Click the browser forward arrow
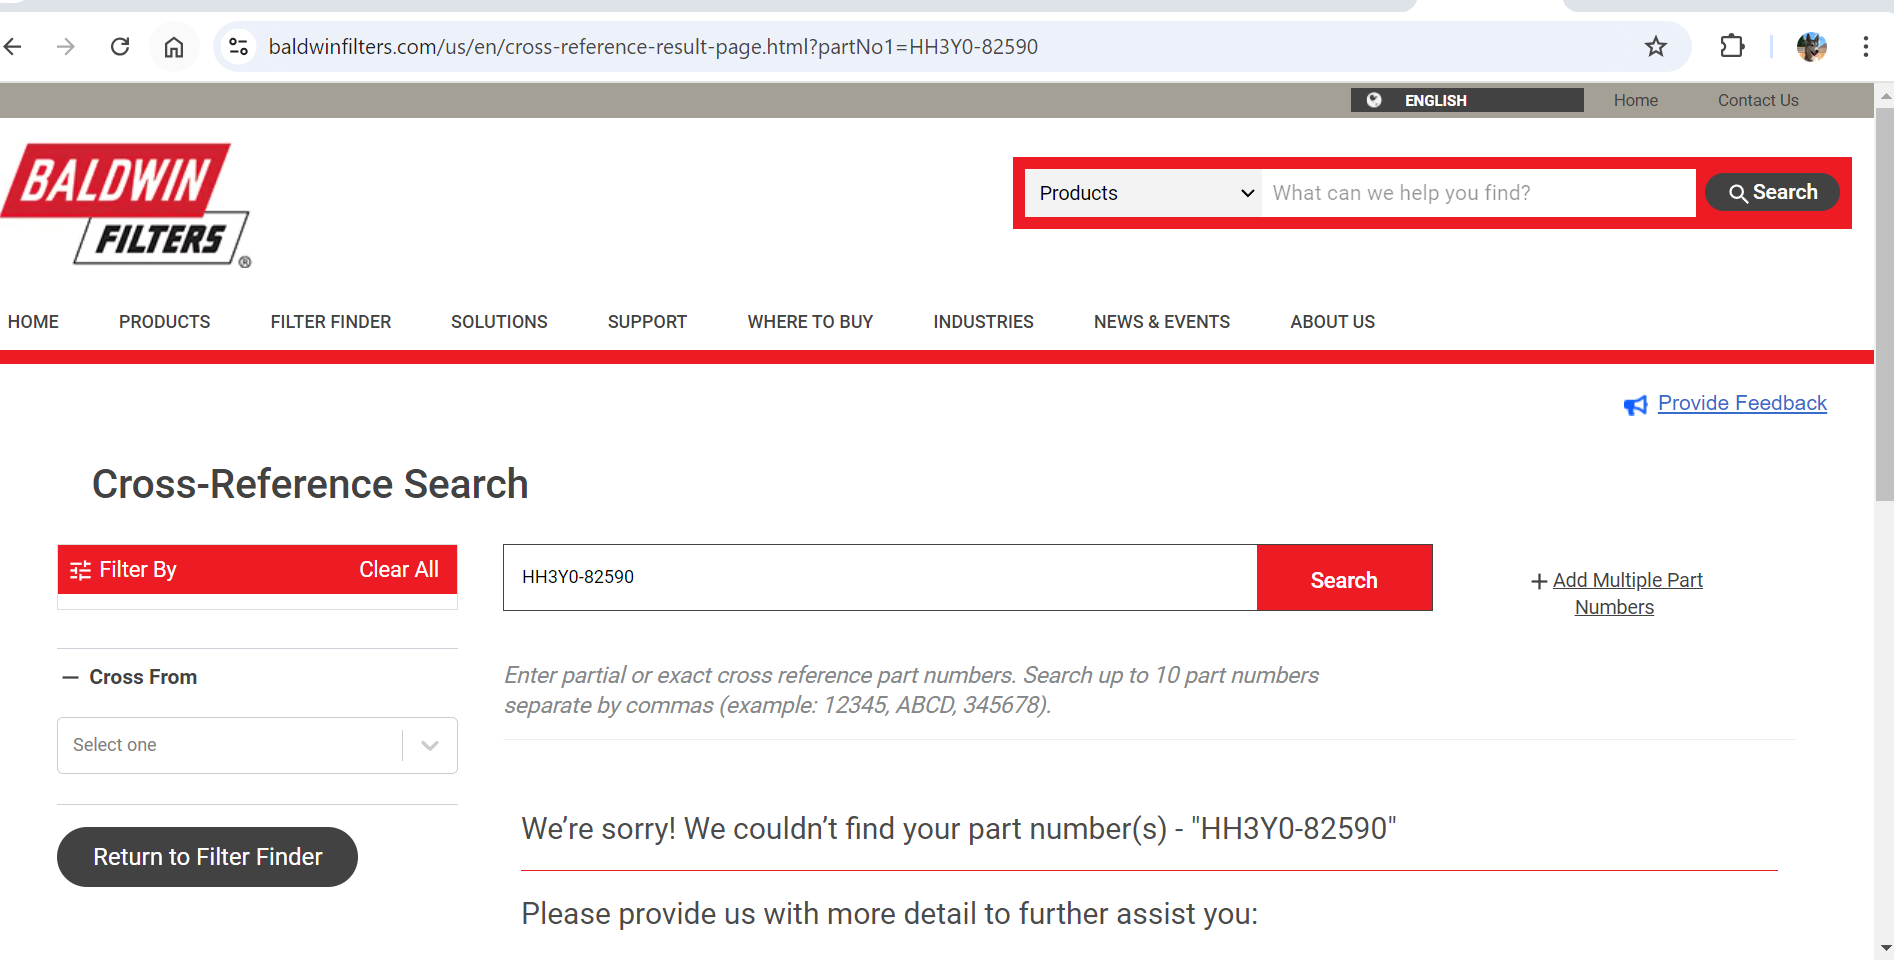 click(x=66, y=47)
